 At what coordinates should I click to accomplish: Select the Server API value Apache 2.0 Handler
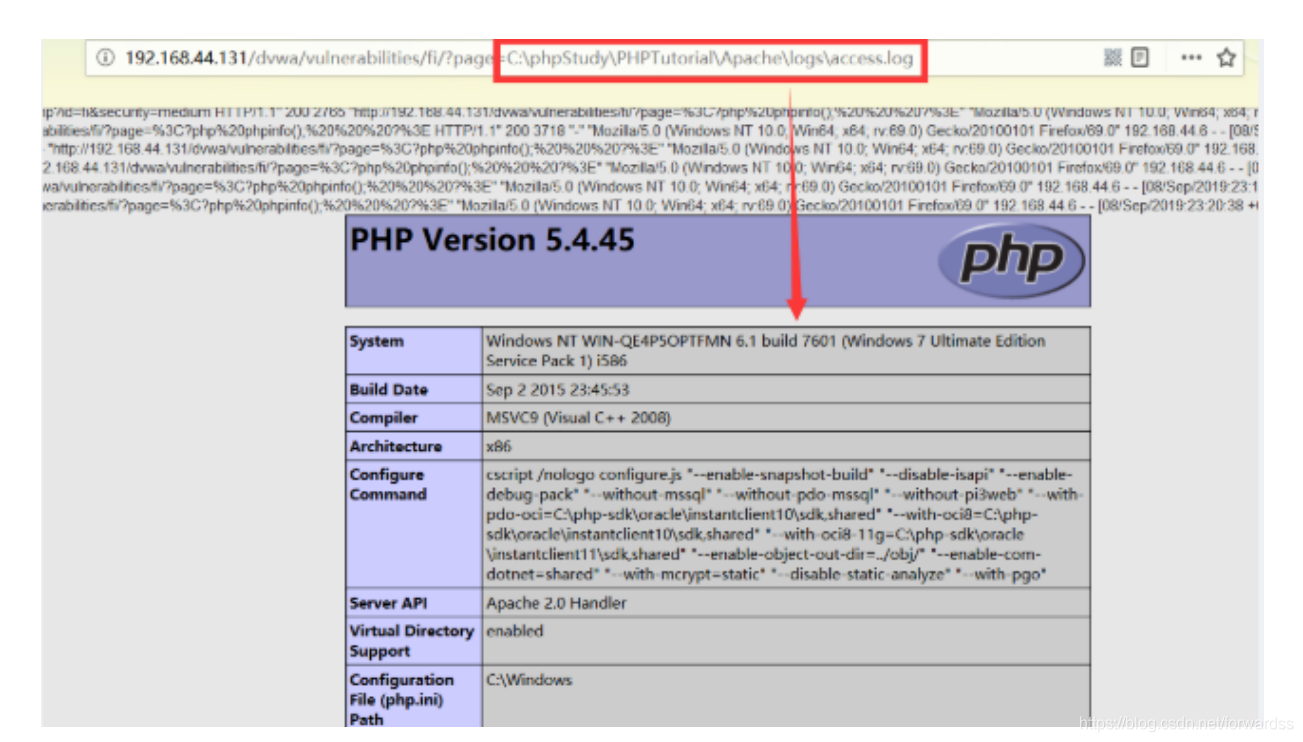[556, 603]
